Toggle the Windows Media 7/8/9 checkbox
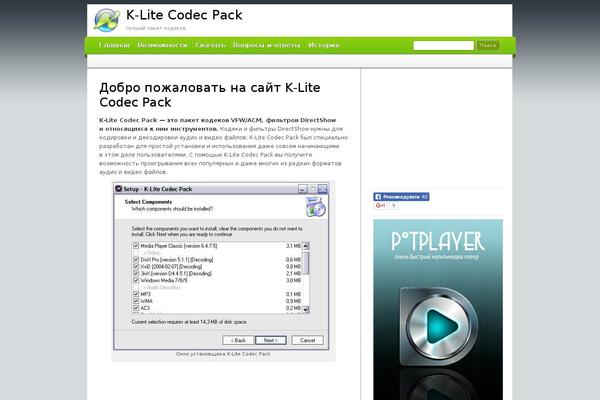Viewport: 600px width, 400px height. (136, 280)
